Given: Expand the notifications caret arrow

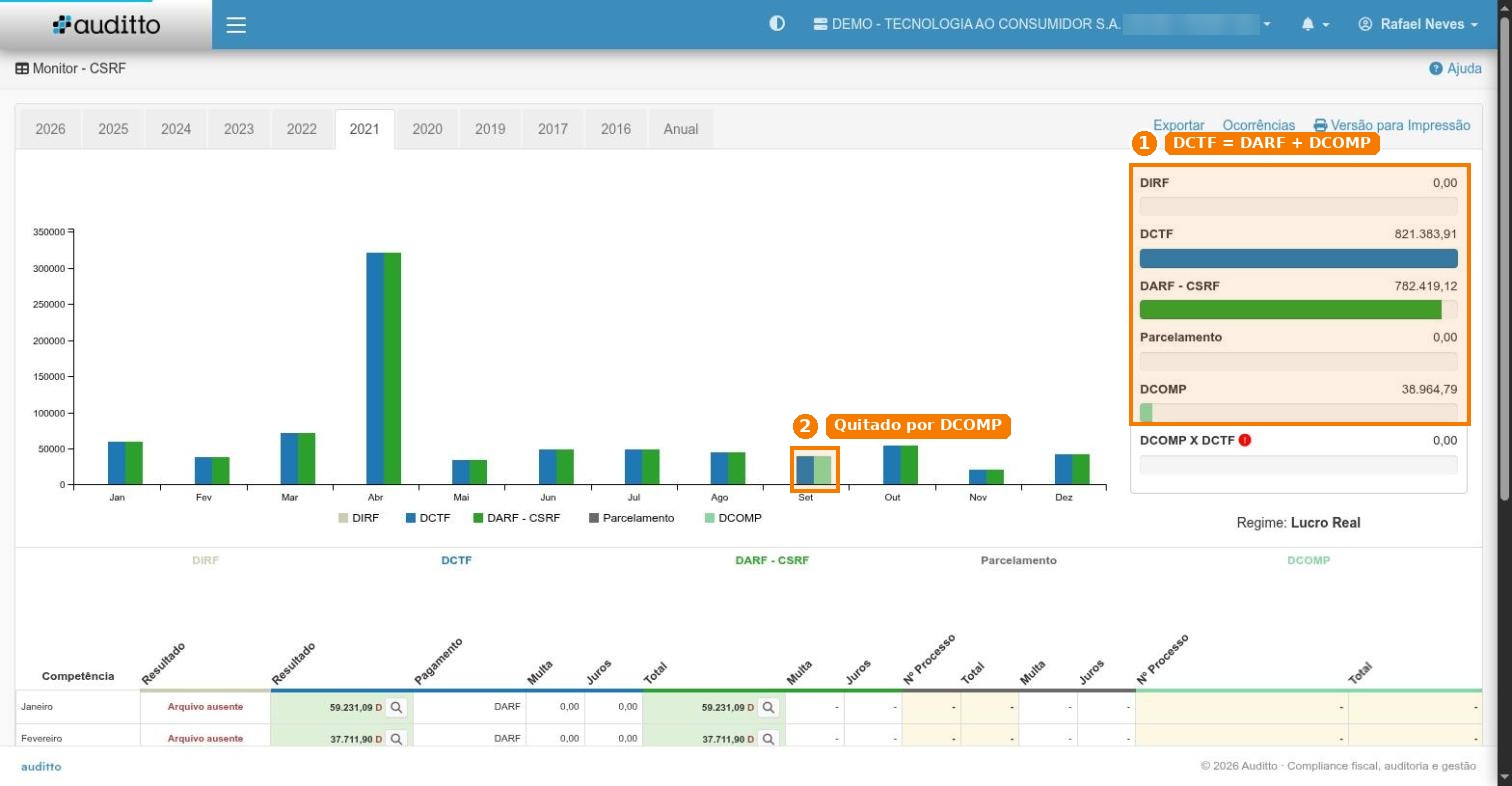Looking at the screenshot, I should coord(1326,25).
